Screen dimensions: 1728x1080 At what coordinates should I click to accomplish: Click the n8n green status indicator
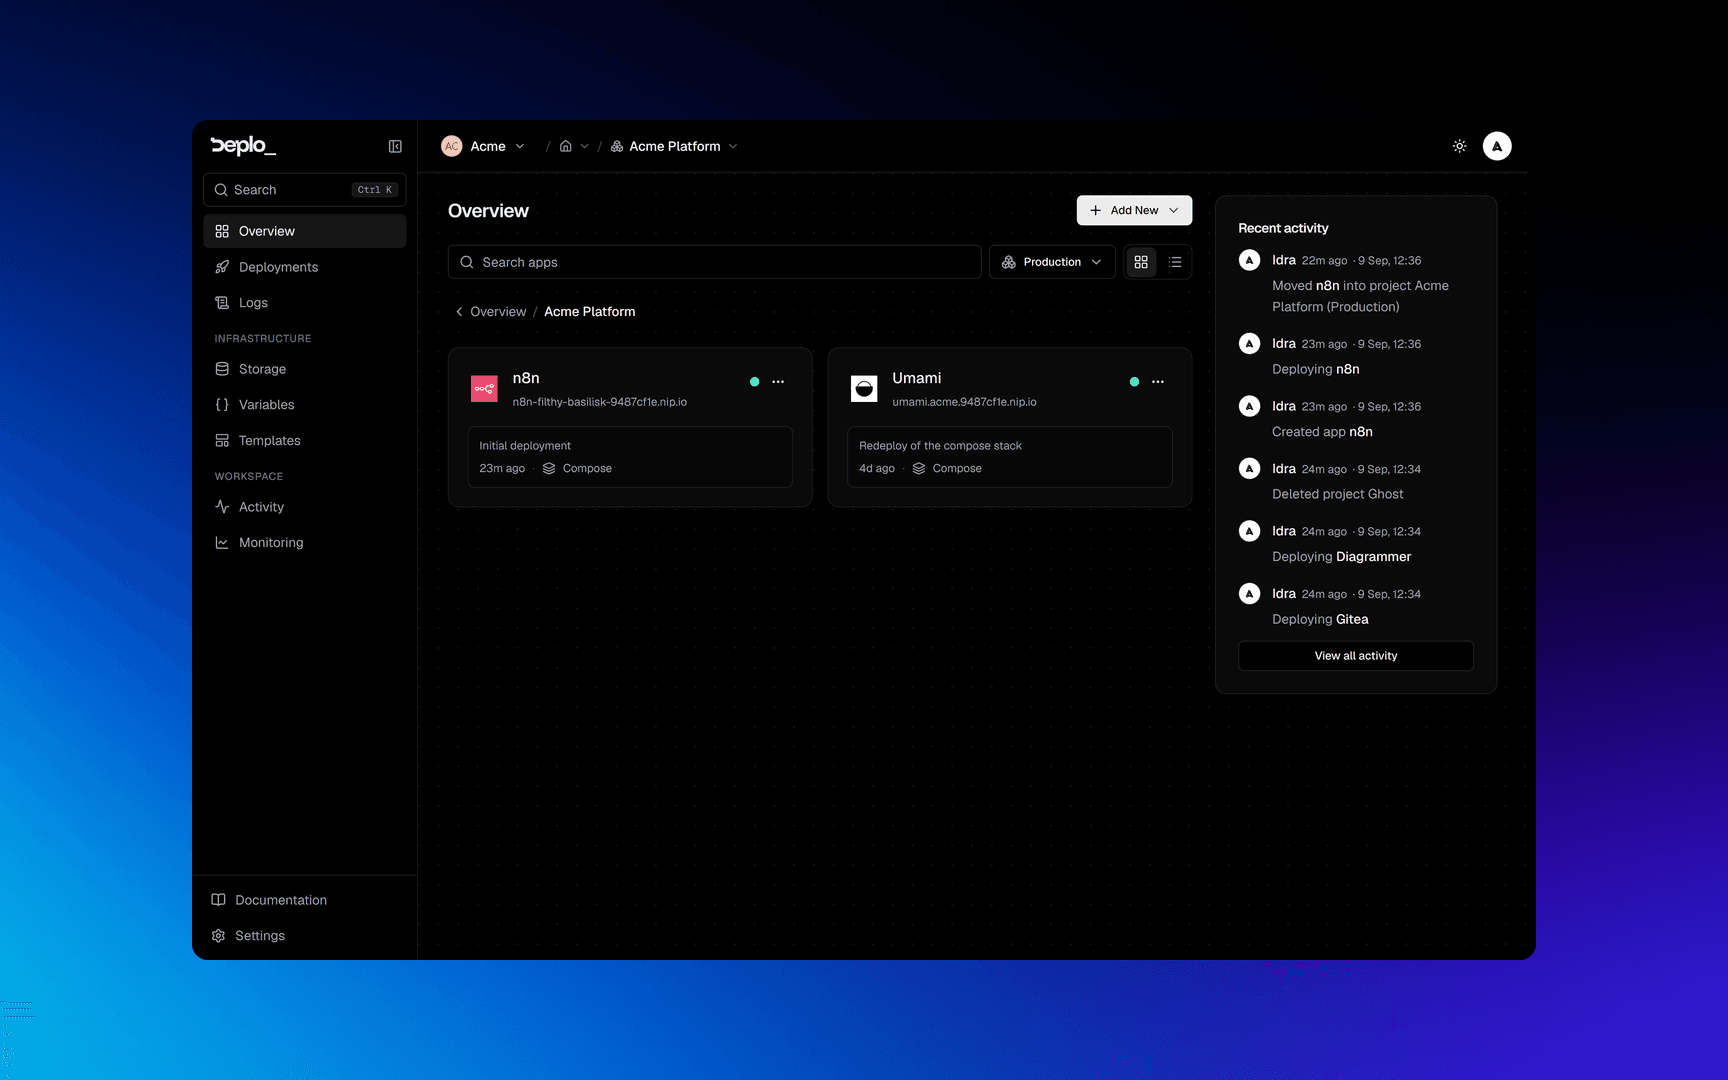pyautogui.click(x=755, y=382)
